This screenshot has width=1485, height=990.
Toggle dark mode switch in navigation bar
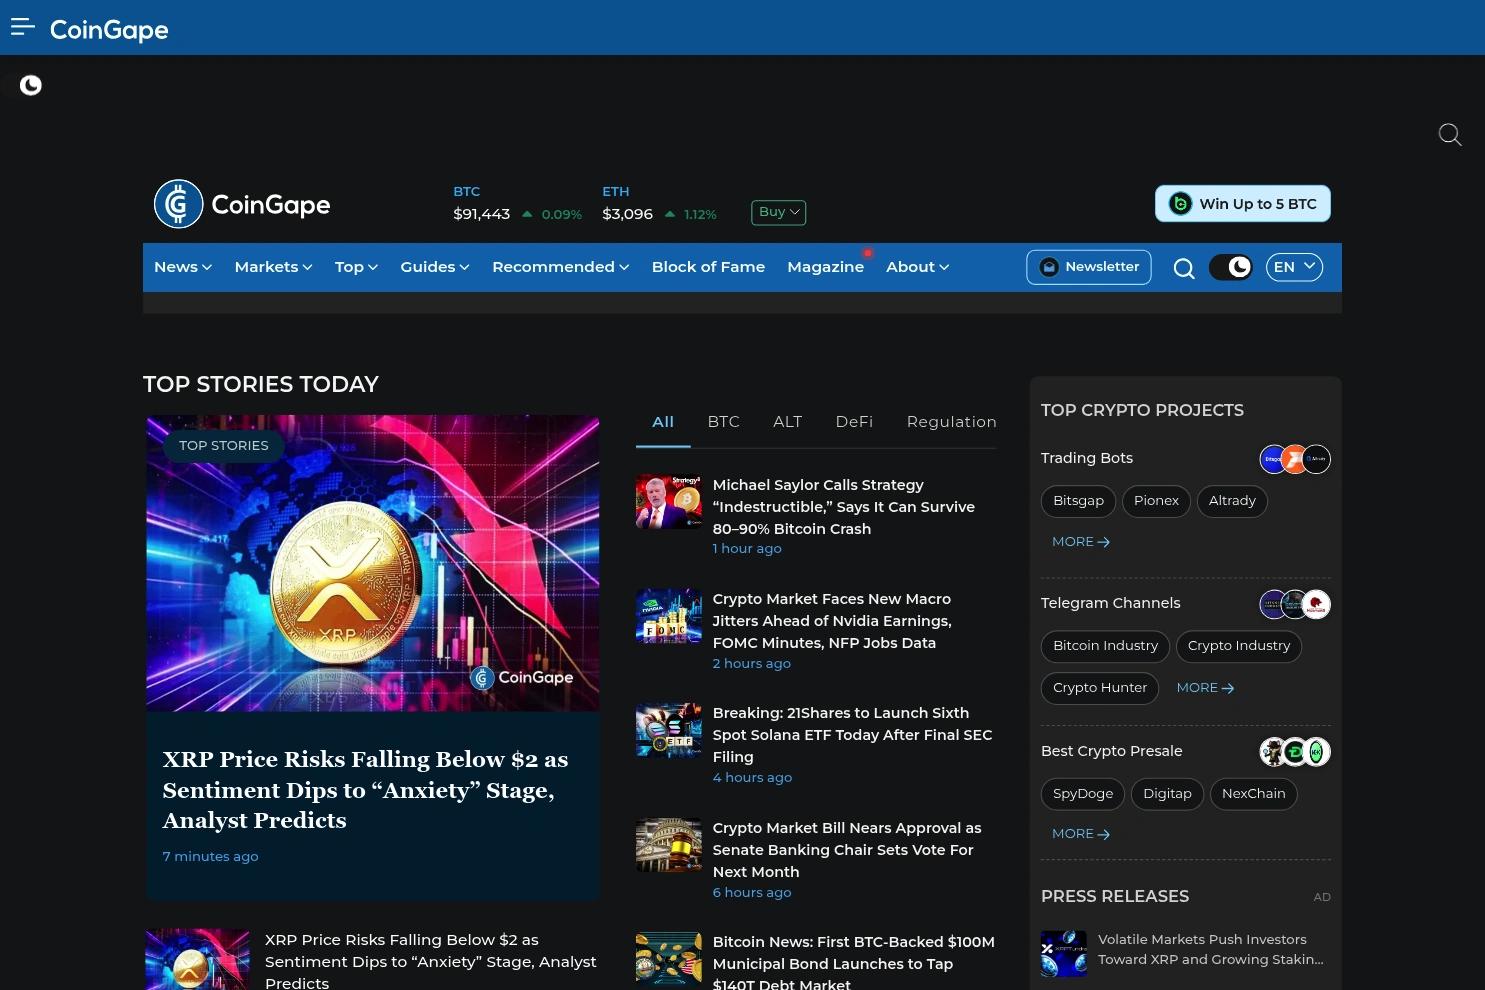point(1230,267)
